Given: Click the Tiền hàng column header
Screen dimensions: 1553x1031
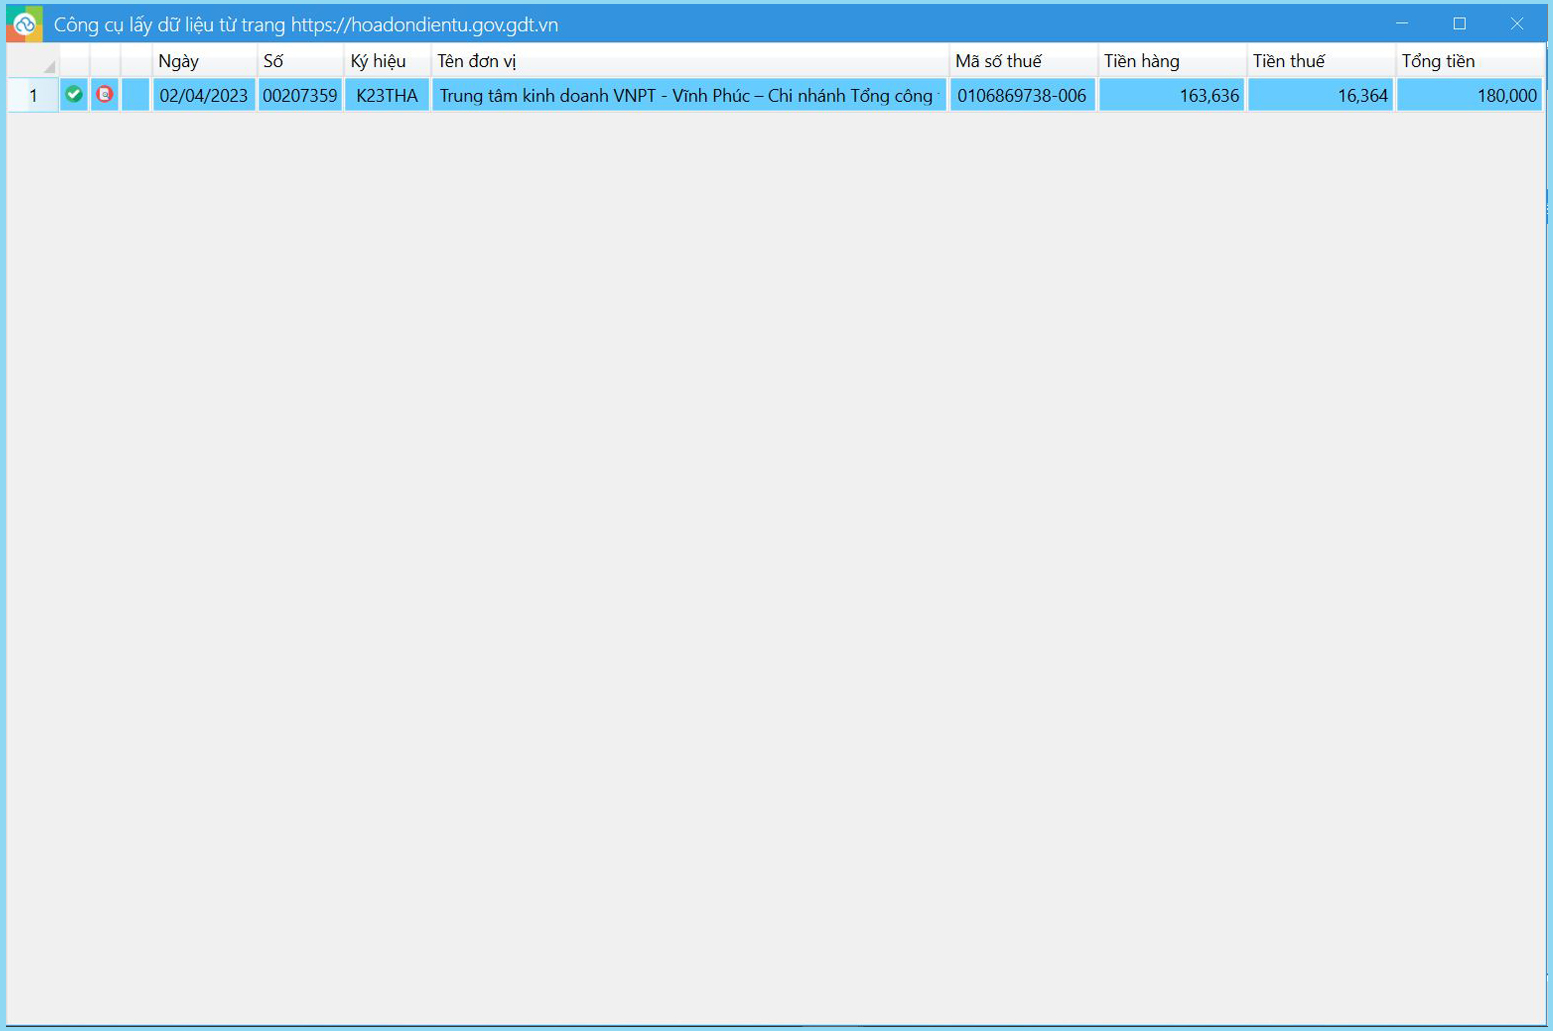Looking at the screenshot, I should (x=1170, y=61).
